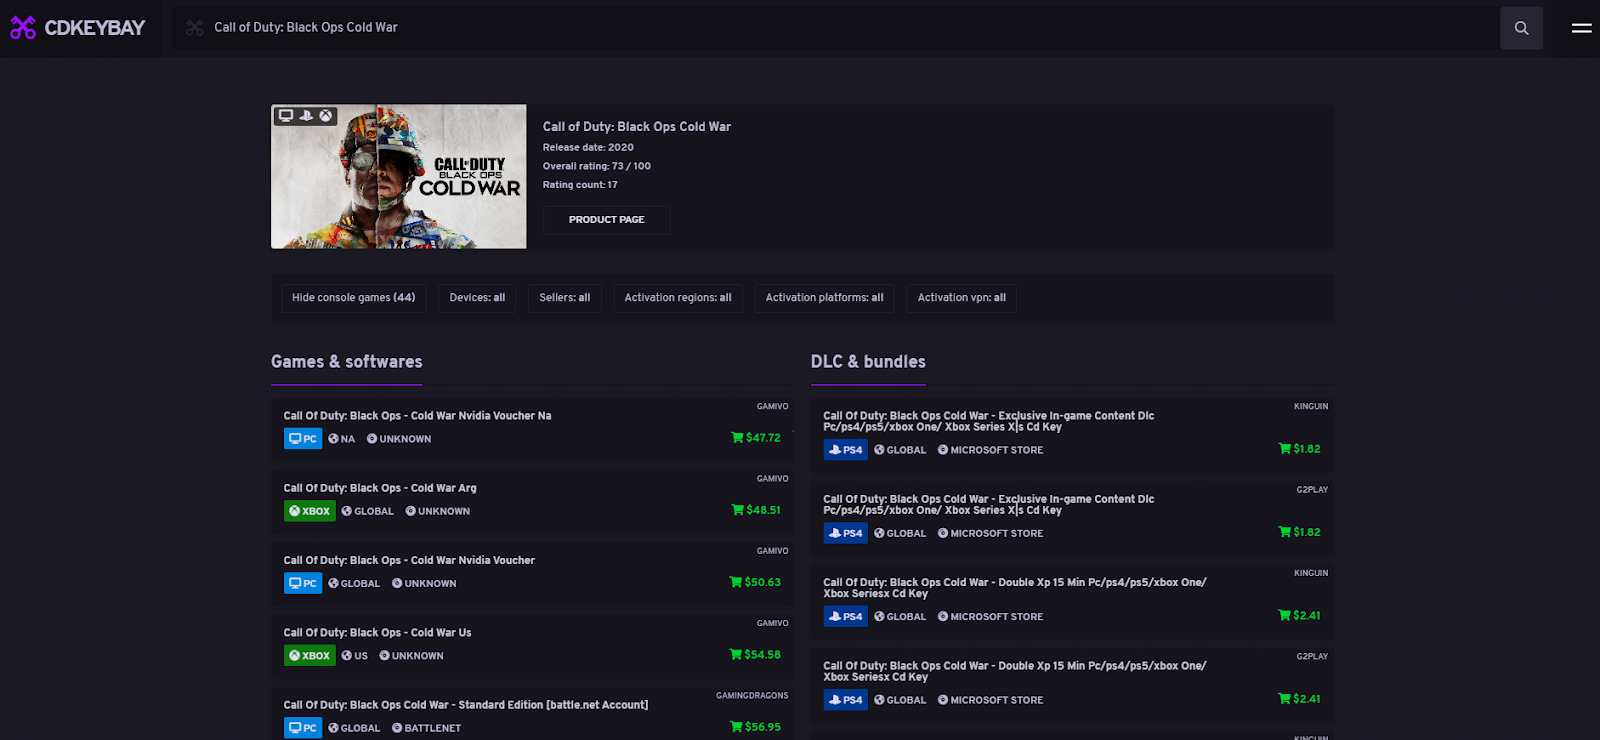1600x740 pixels.
Task: Click the Black Ops Cold War cover image
Action: [x=399, y=177]
